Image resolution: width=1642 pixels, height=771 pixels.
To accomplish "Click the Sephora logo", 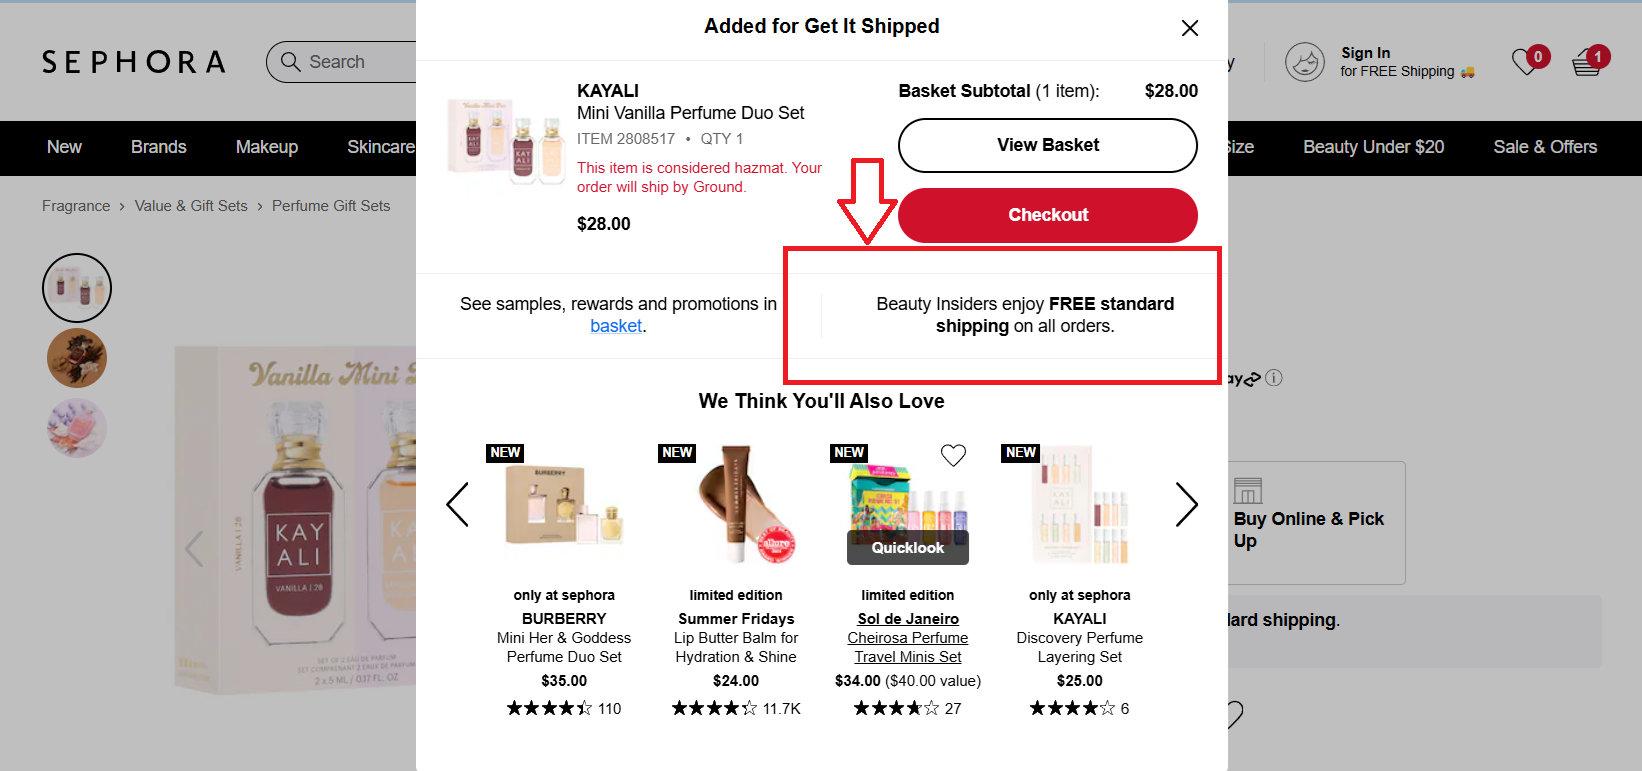I will [132, 61].
